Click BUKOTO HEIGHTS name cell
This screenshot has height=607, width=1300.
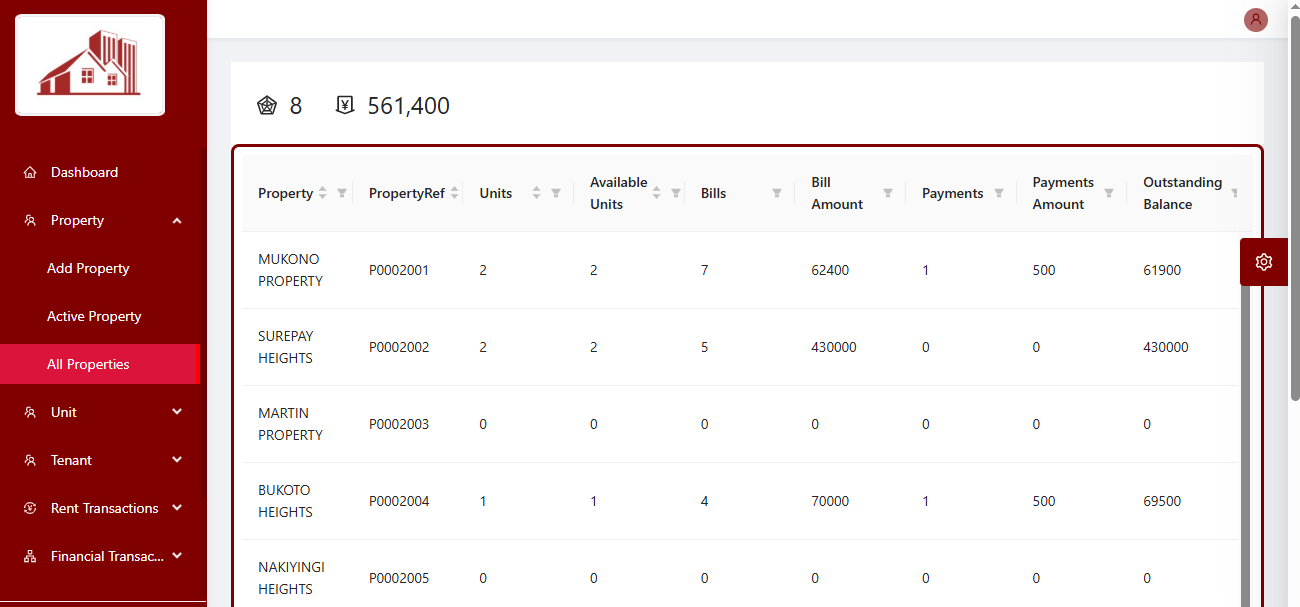click(286, 501)
